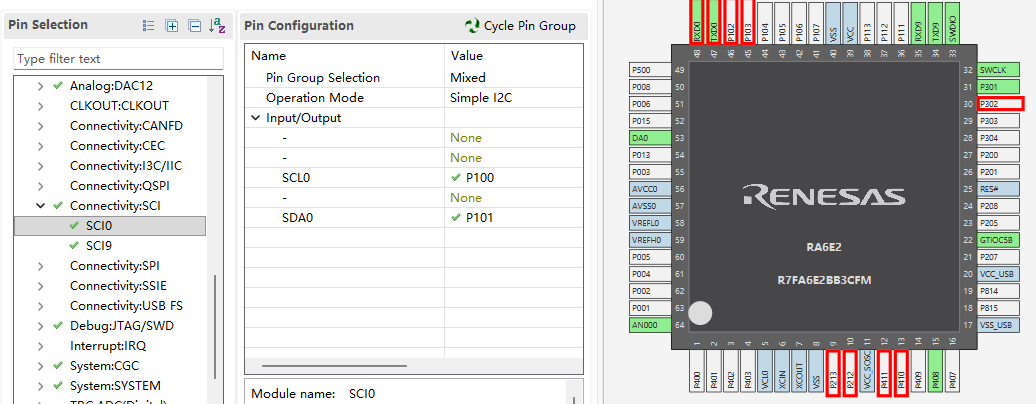Click the flat list view icon in Pin Selection
This screenshot has width=1036, height=404.
click(149, 26)
